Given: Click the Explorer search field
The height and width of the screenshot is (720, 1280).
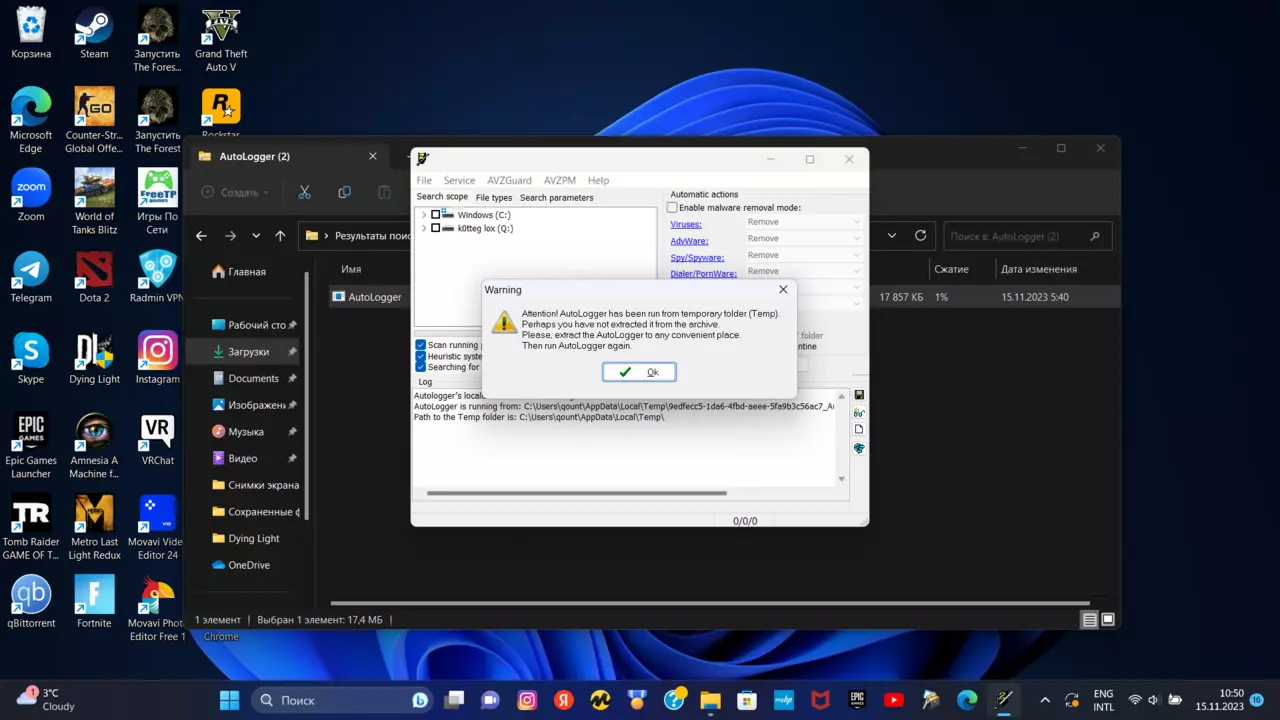Looking at the screenshot, I should pyautogui.click(x=1028, y=236).
